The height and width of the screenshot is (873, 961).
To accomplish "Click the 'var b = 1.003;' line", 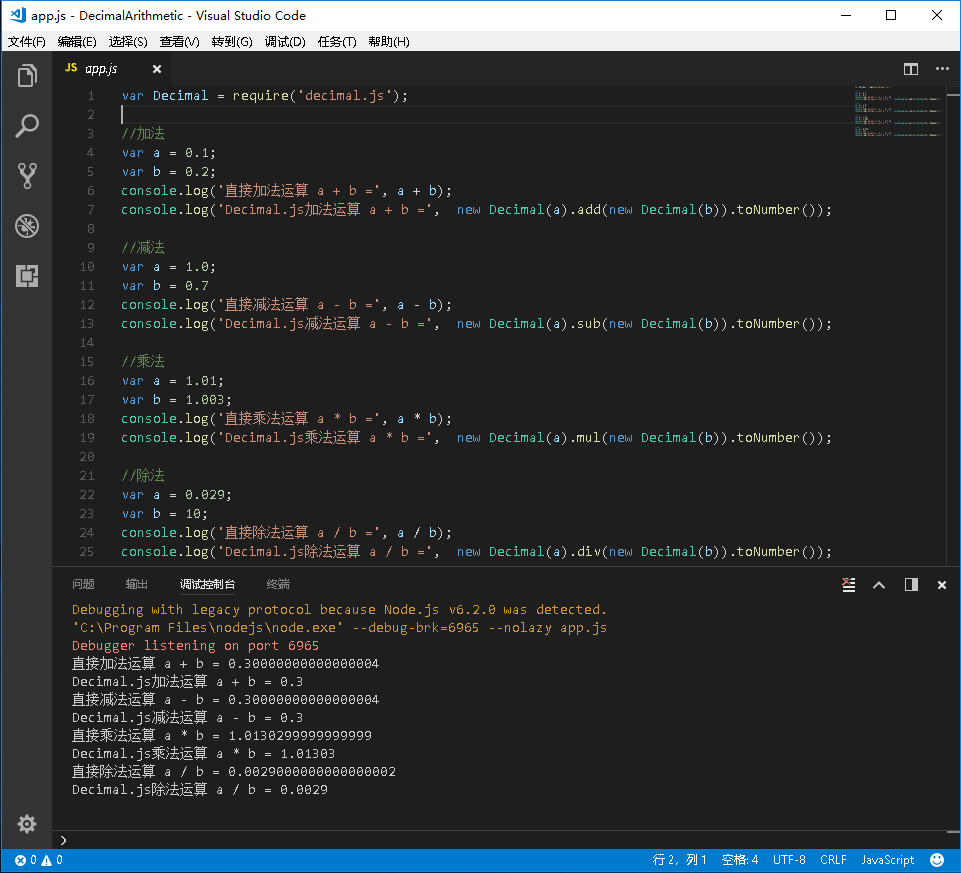I will [x=177, y=400].
